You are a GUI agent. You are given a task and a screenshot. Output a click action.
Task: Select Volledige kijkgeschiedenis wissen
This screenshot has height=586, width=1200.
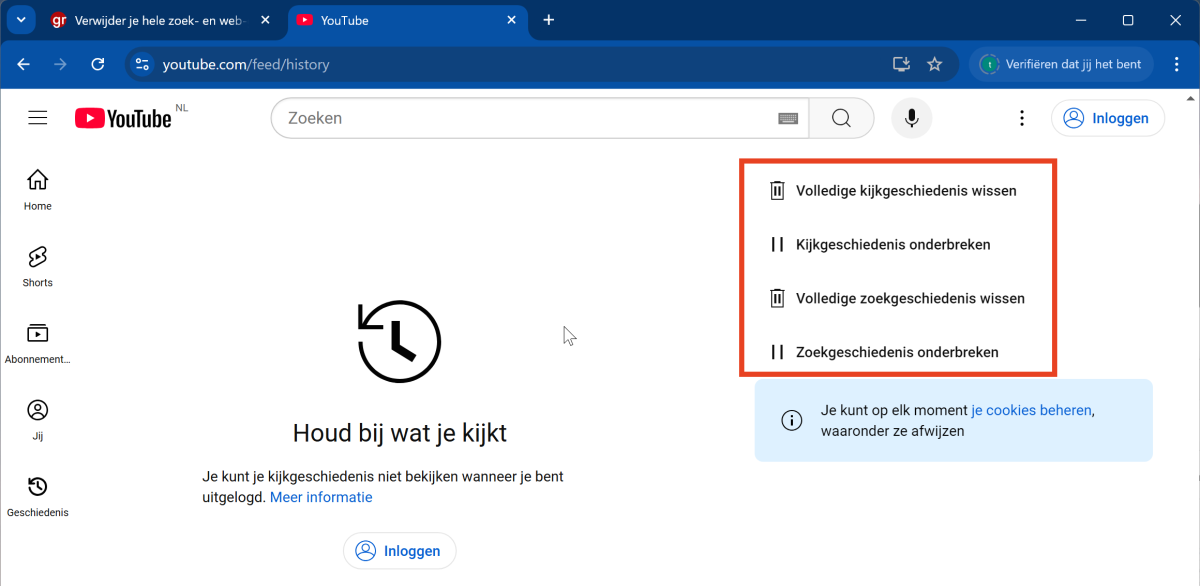905,190
